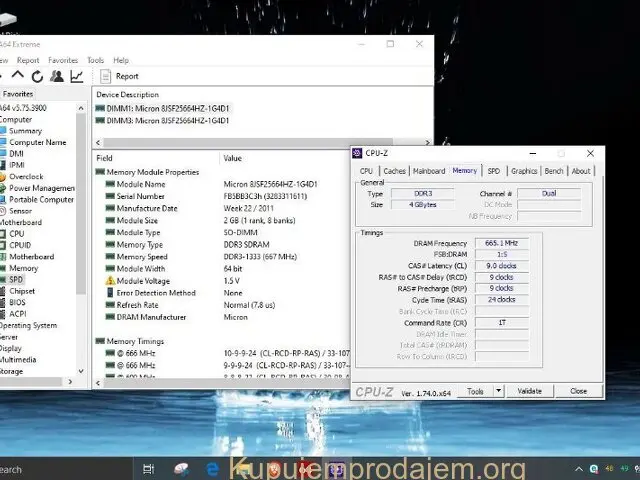Click the Task View icon on taskbar
640x480 pixels.
tap(148, 468)
